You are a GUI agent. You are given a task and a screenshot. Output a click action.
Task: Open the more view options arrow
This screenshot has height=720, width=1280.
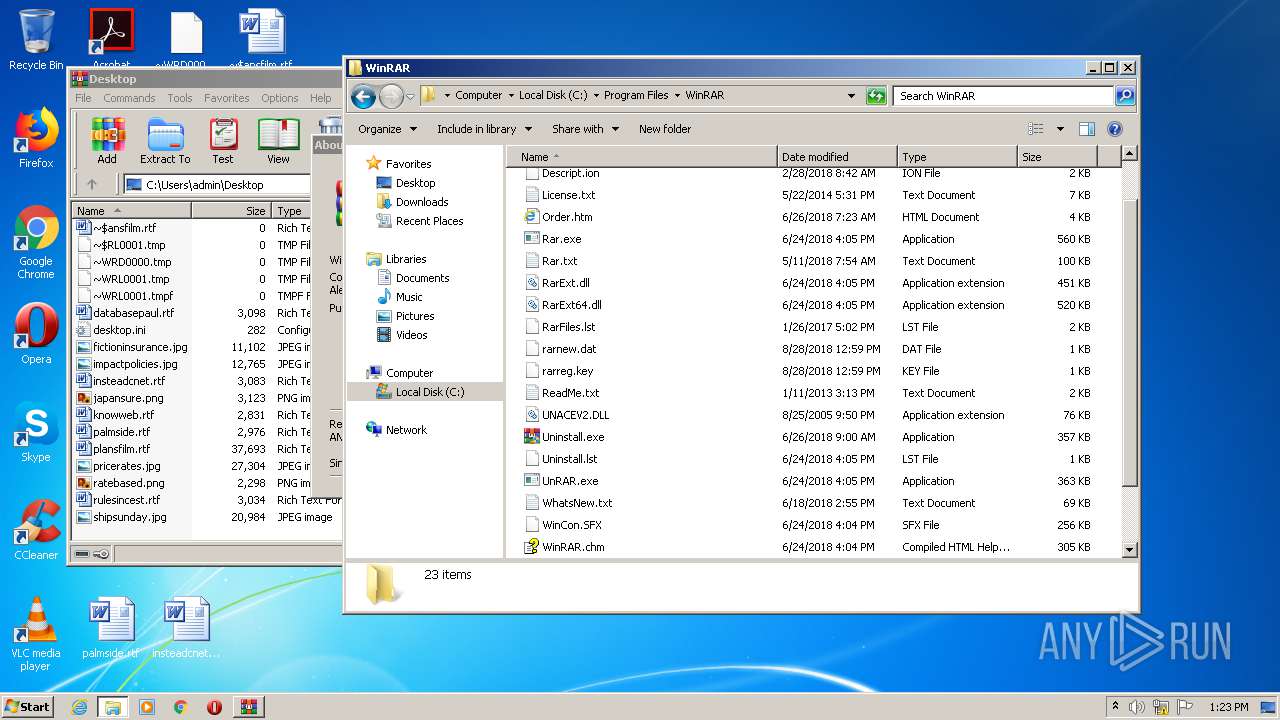1060,129
